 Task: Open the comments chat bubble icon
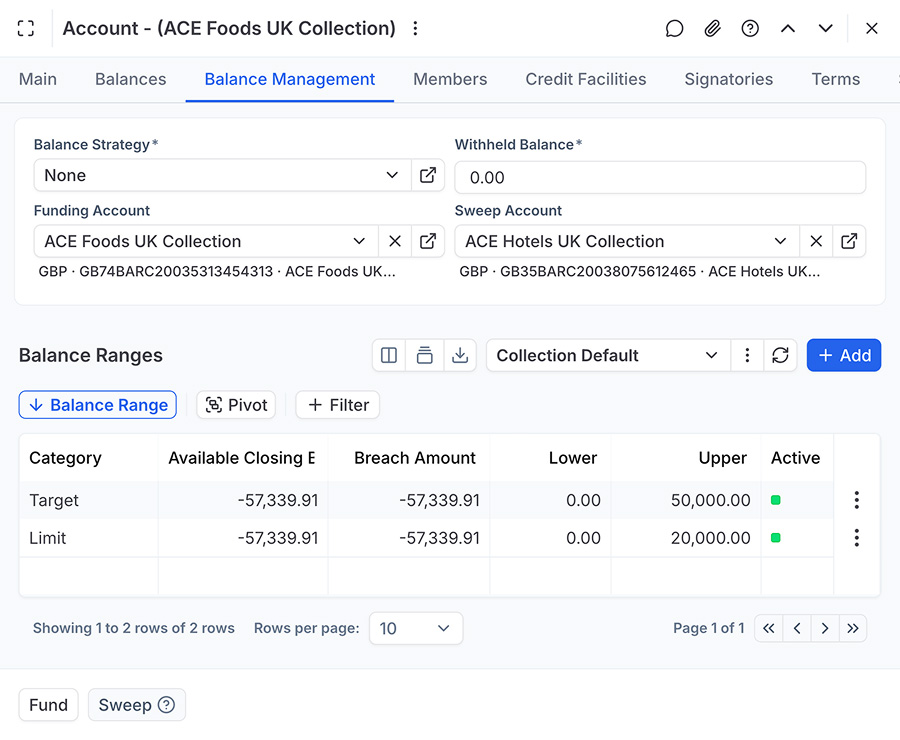coord(675,29)
